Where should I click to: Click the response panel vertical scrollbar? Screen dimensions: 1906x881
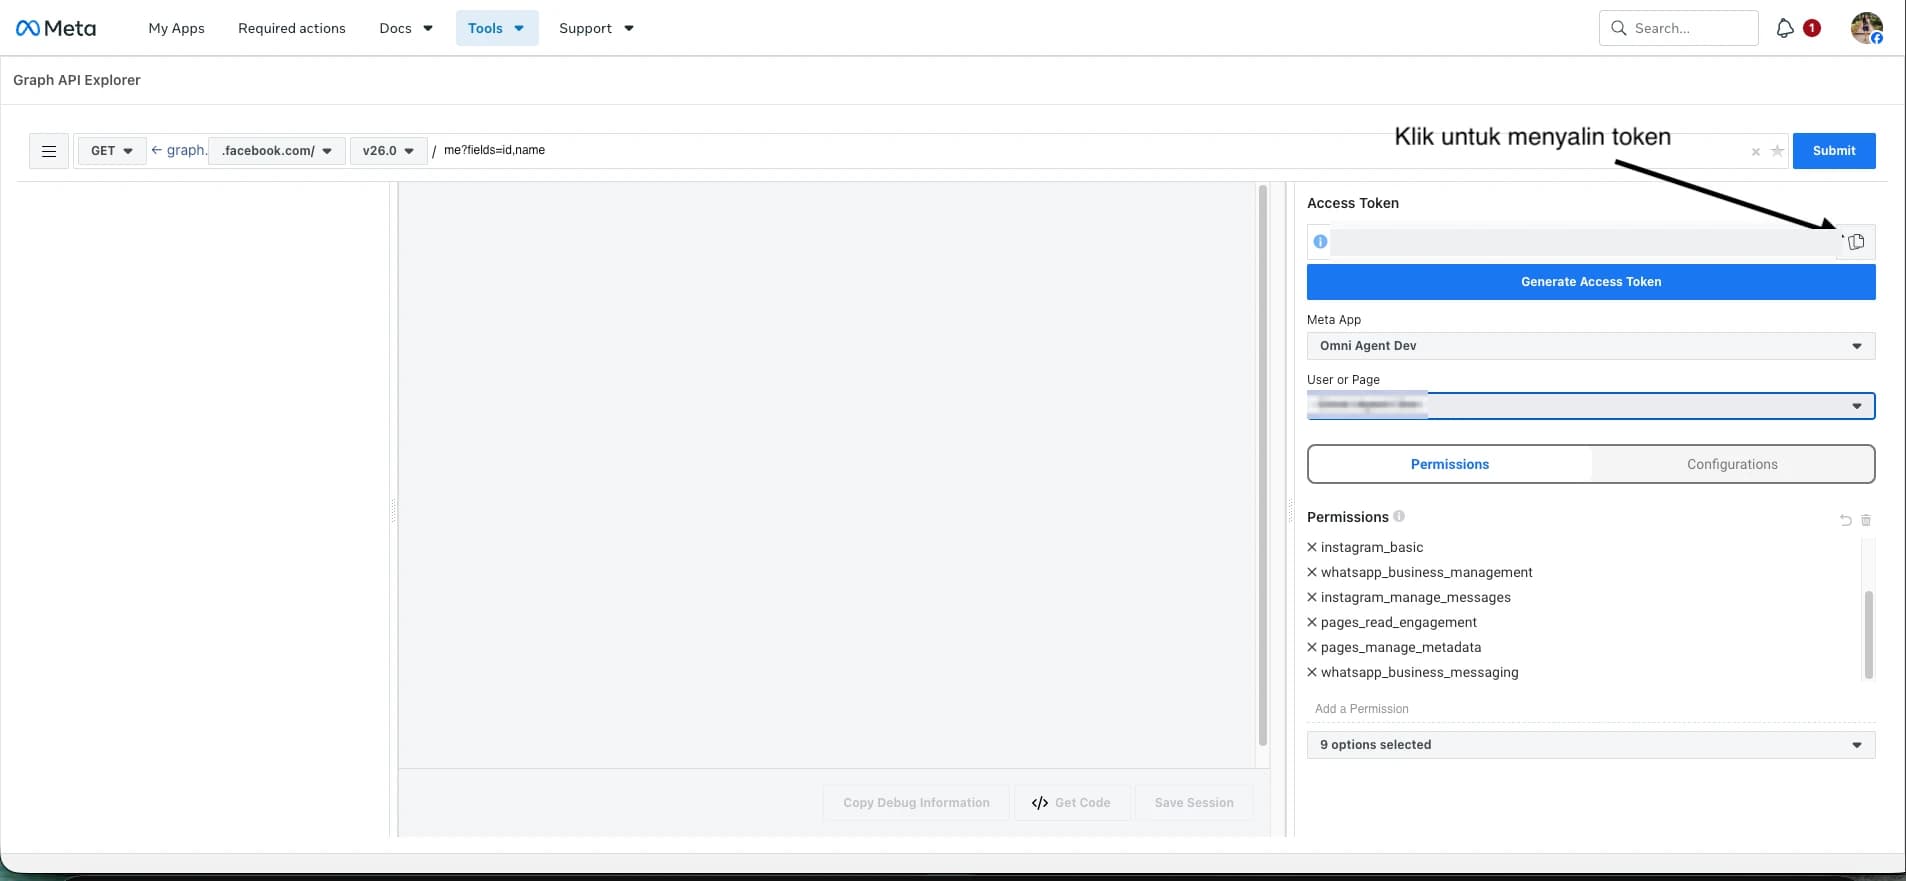(x=1263, y=465)
